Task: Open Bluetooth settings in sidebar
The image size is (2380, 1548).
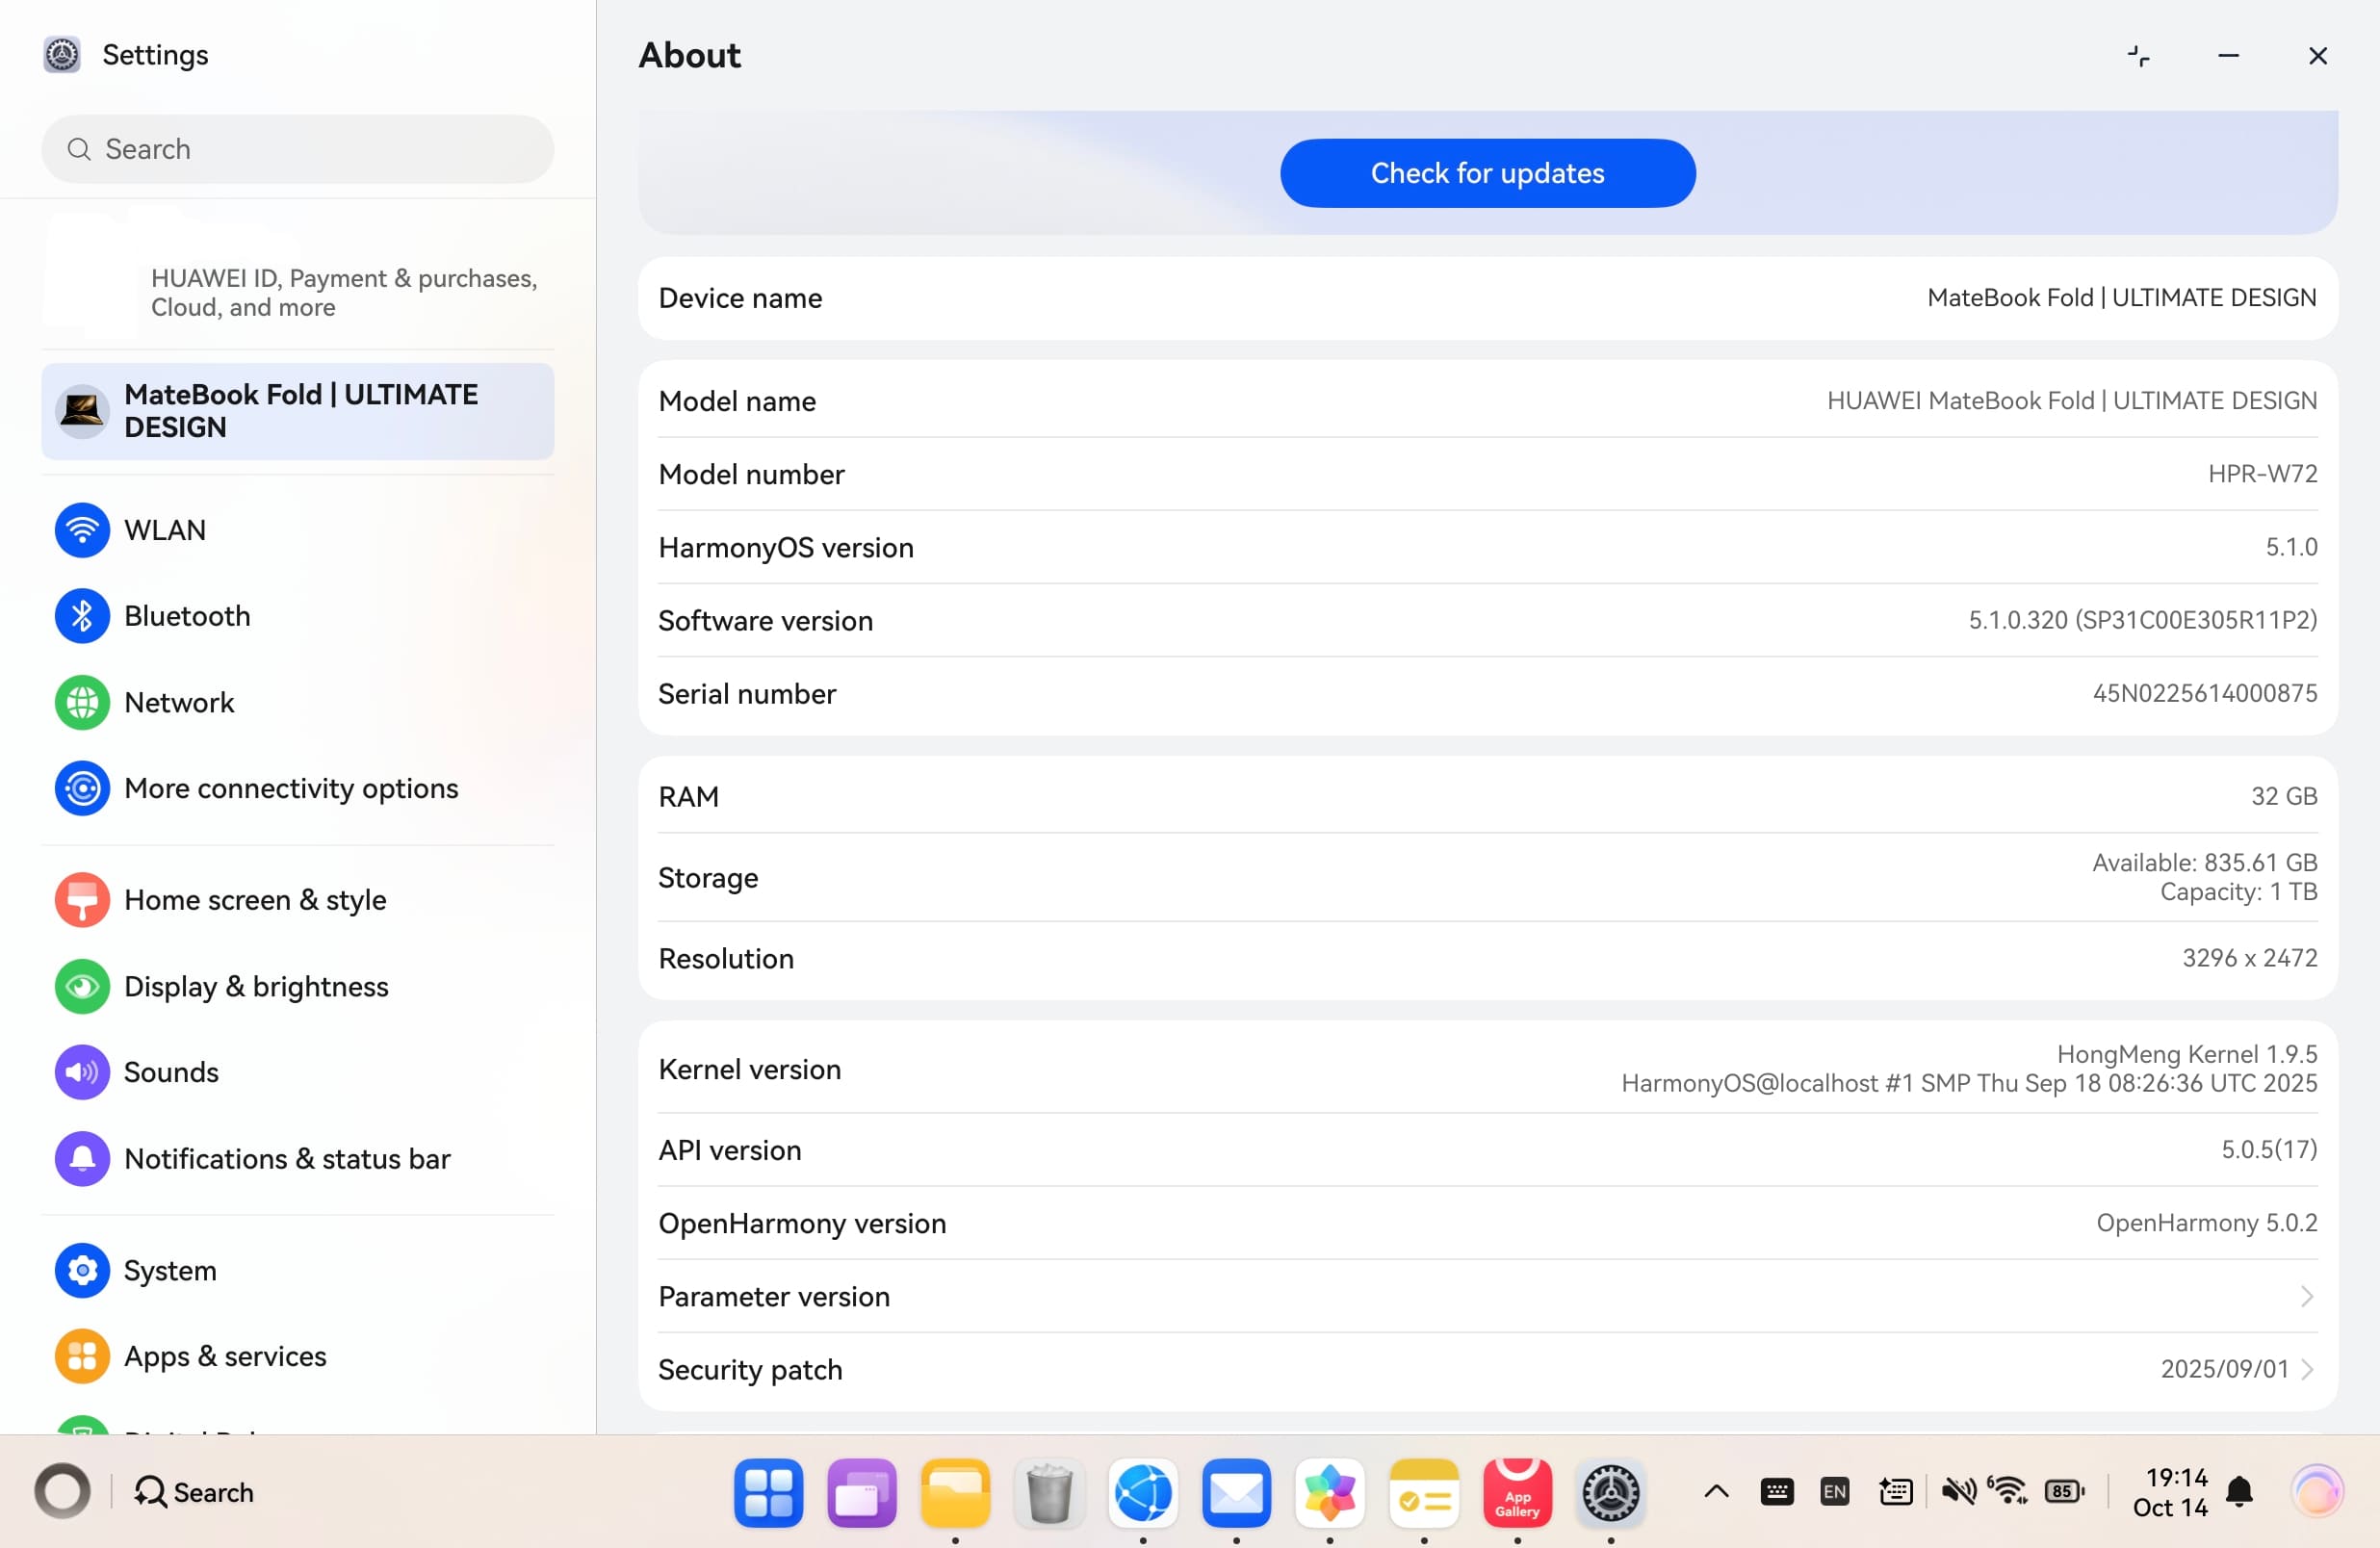Action: (186, 616)
